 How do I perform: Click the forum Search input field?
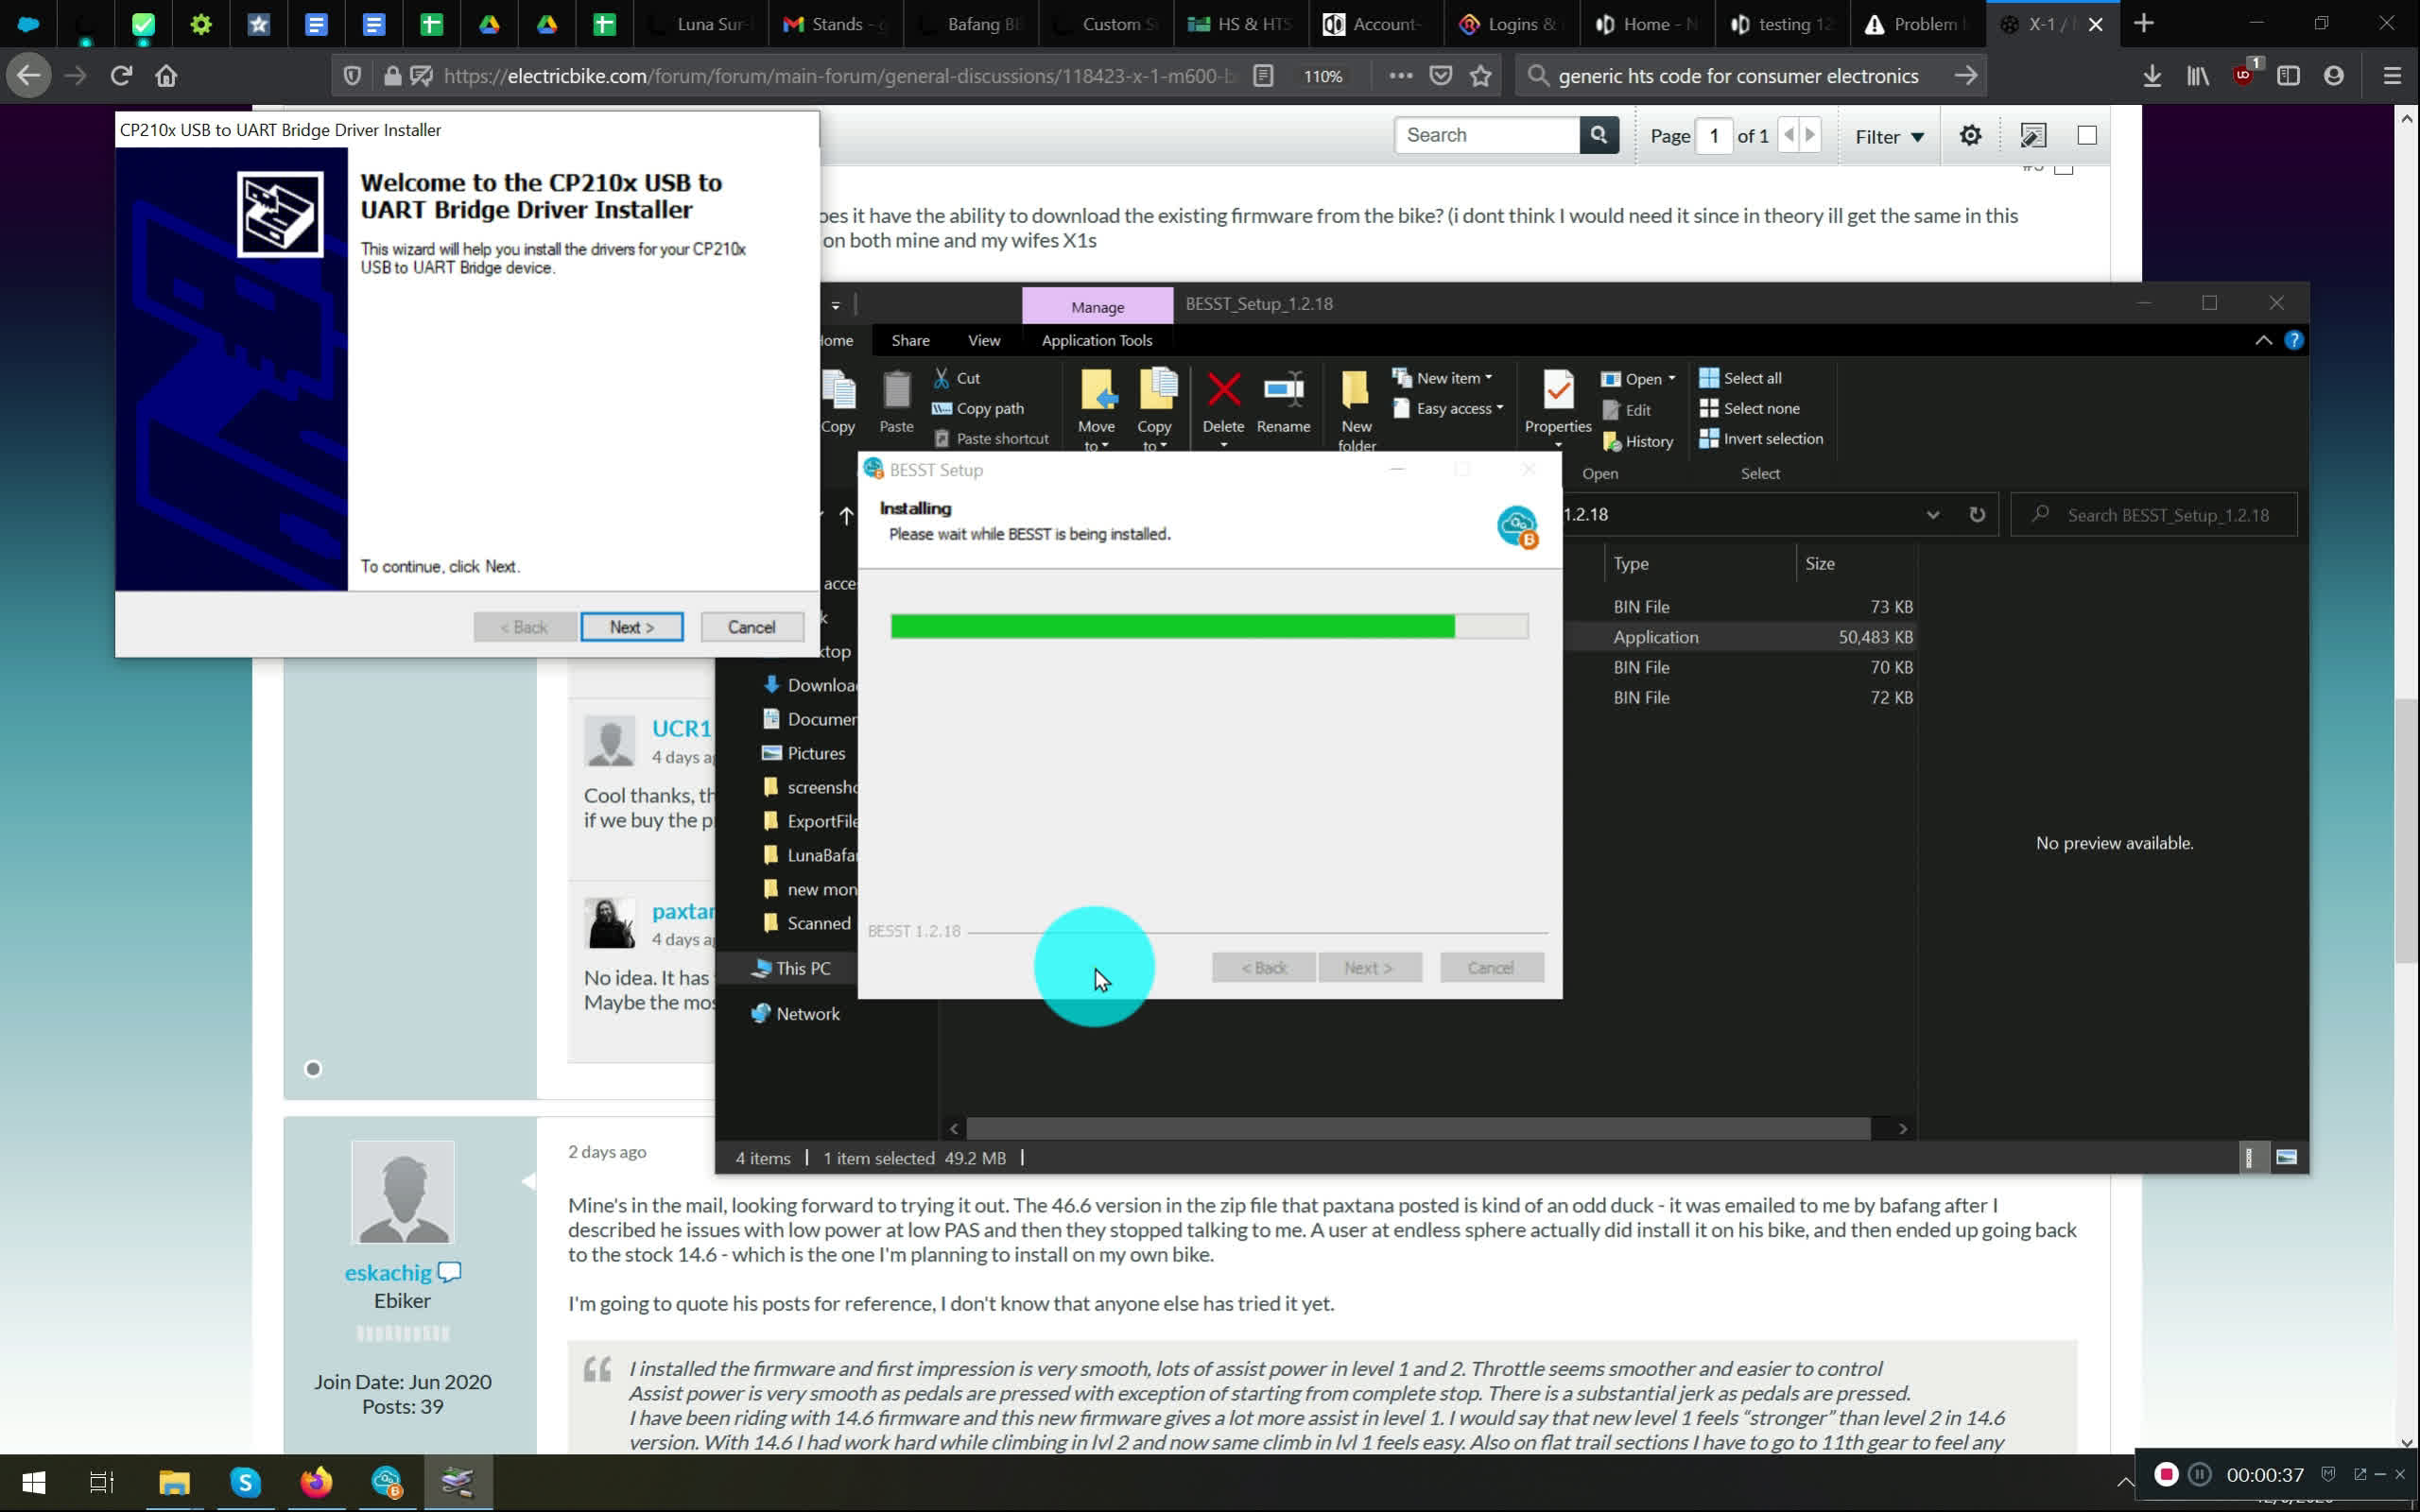[x=1487, y=135]
